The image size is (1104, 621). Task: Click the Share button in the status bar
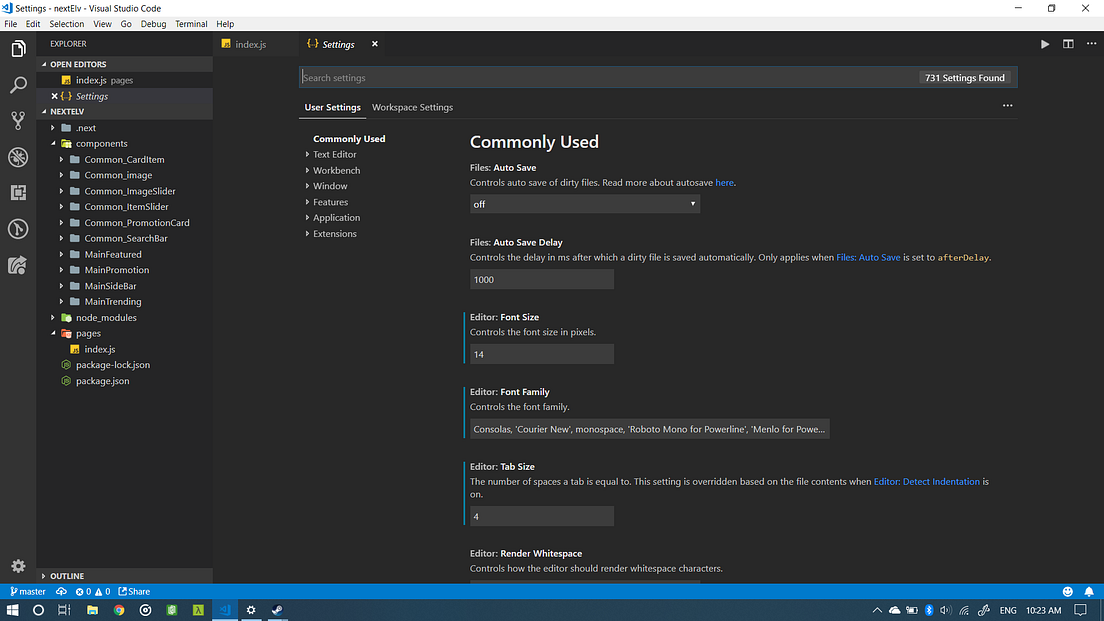click(x=134, y=591)
